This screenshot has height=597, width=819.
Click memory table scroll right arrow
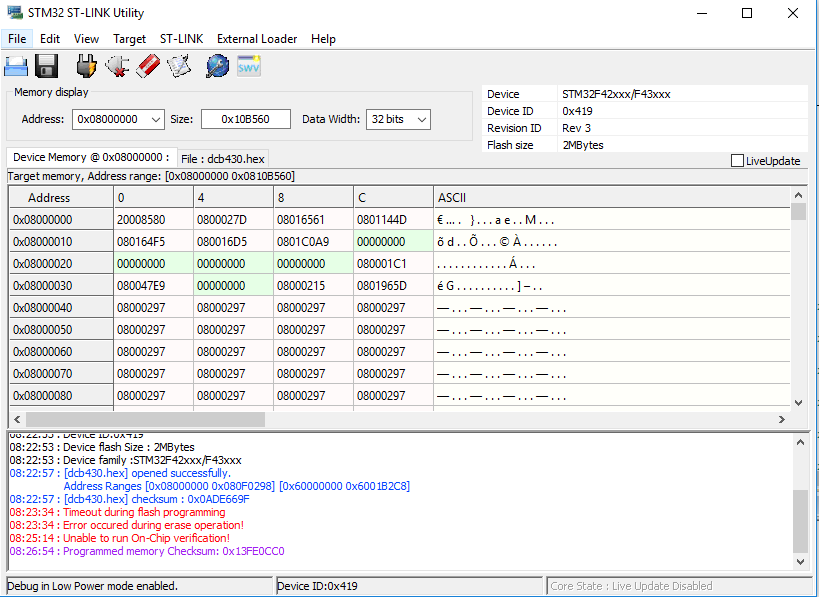point(782,419)
